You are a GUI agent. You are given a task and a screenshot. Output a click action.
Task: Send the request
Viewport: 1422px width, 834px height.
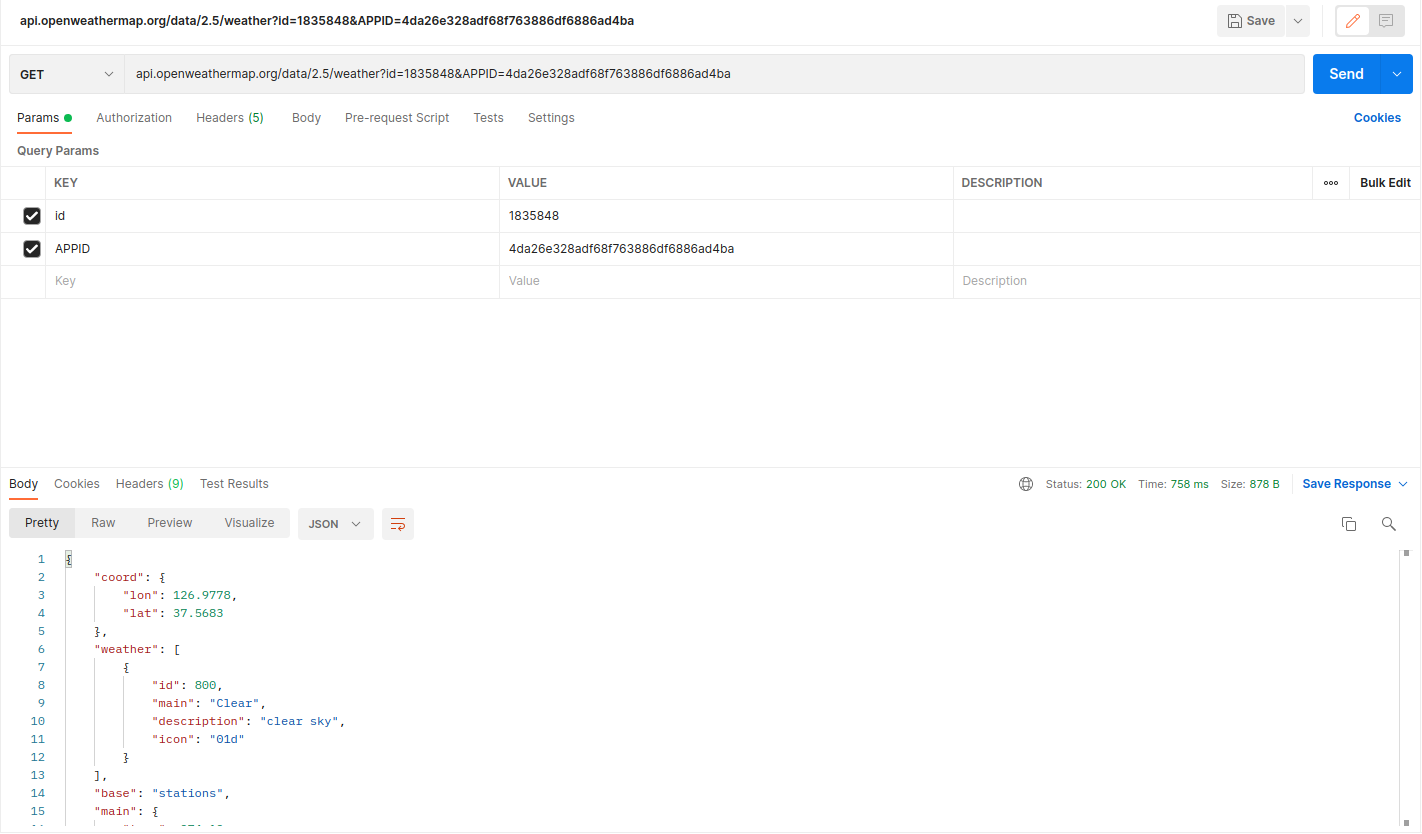pos(1346,74)
